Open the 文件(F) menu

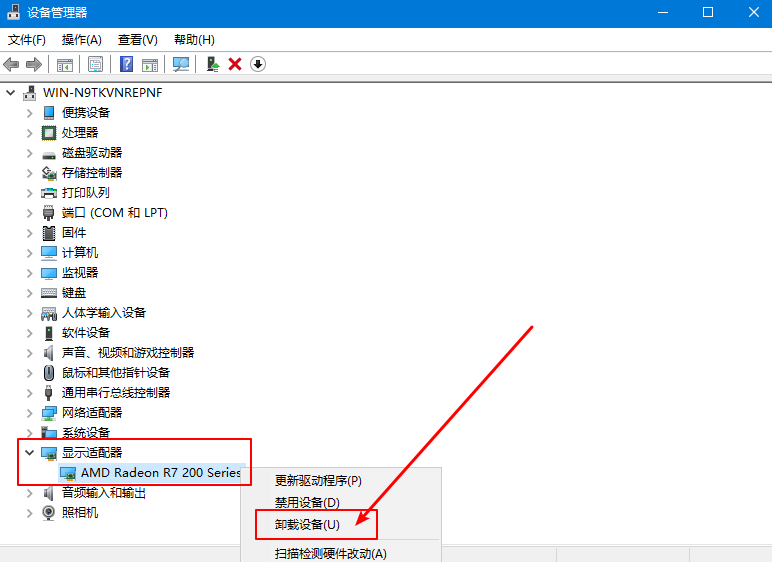[27, 40]
